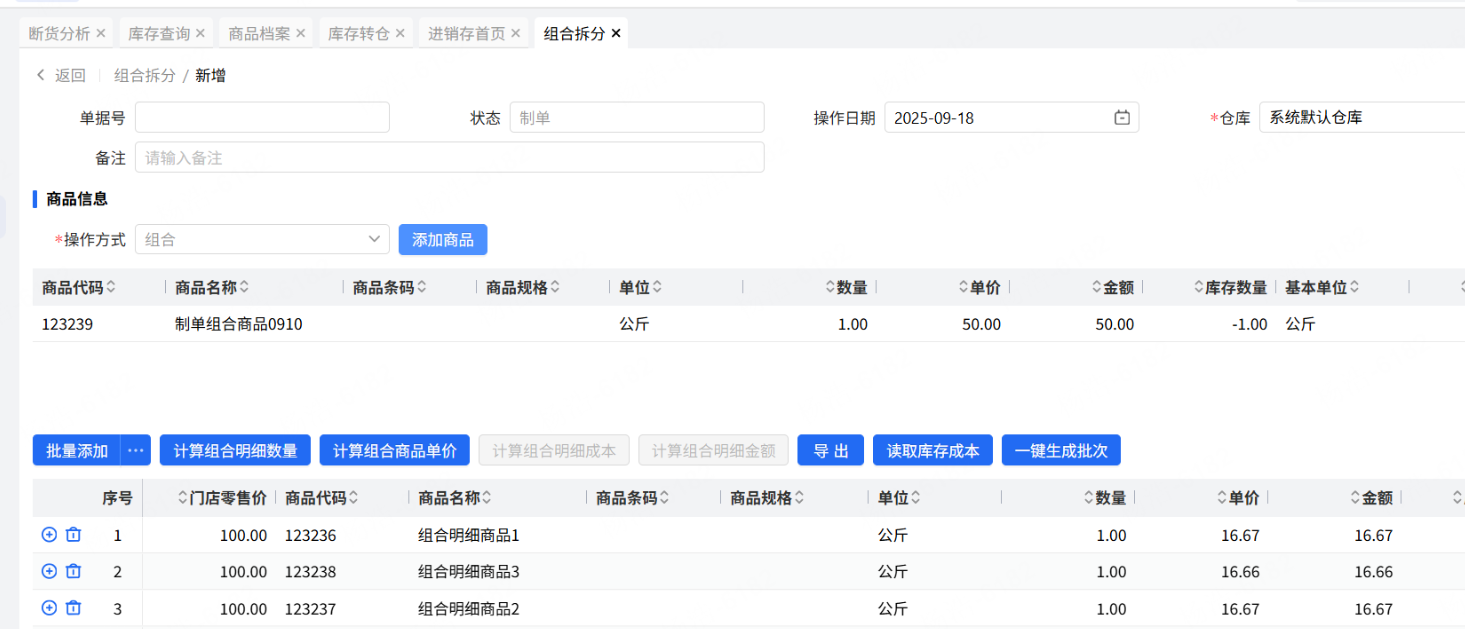
Task: Sort upper table by 商品条码
Action: [422, 287]
